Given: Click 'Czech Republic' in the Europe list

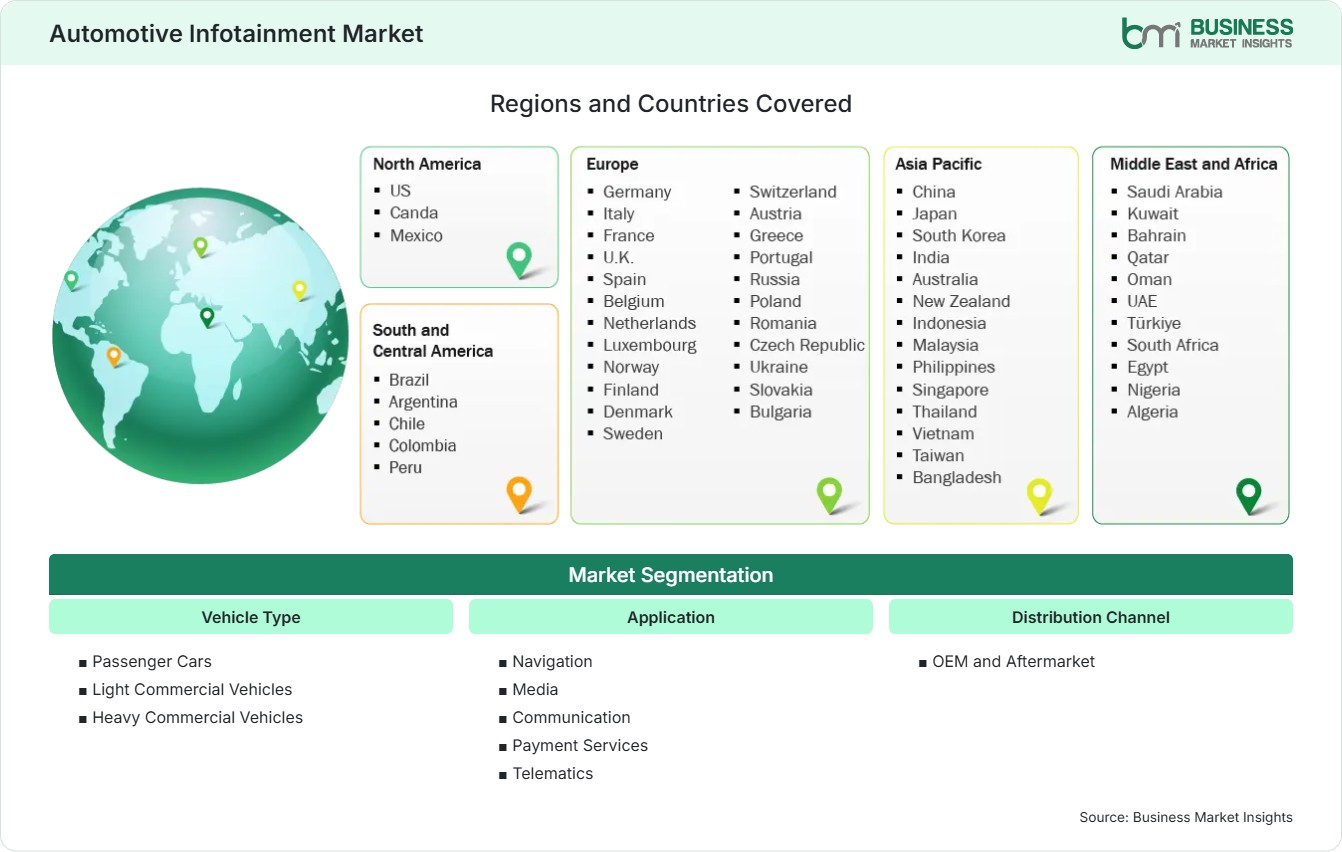Looking at the screenshot, I should (x=807, y=346).
